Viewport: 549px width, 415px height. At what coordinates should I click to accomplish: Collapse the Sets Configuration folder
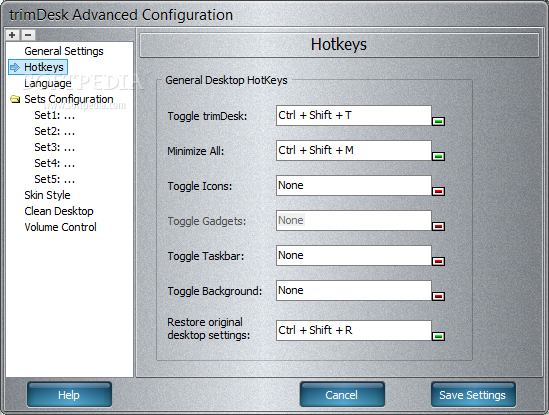[x=15, y=99]
